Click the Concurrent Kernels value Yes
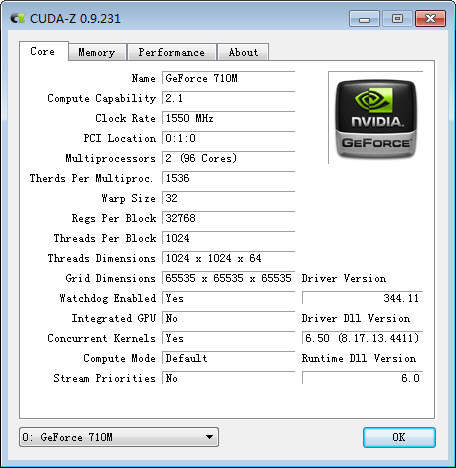 click(x=229, y=338)
